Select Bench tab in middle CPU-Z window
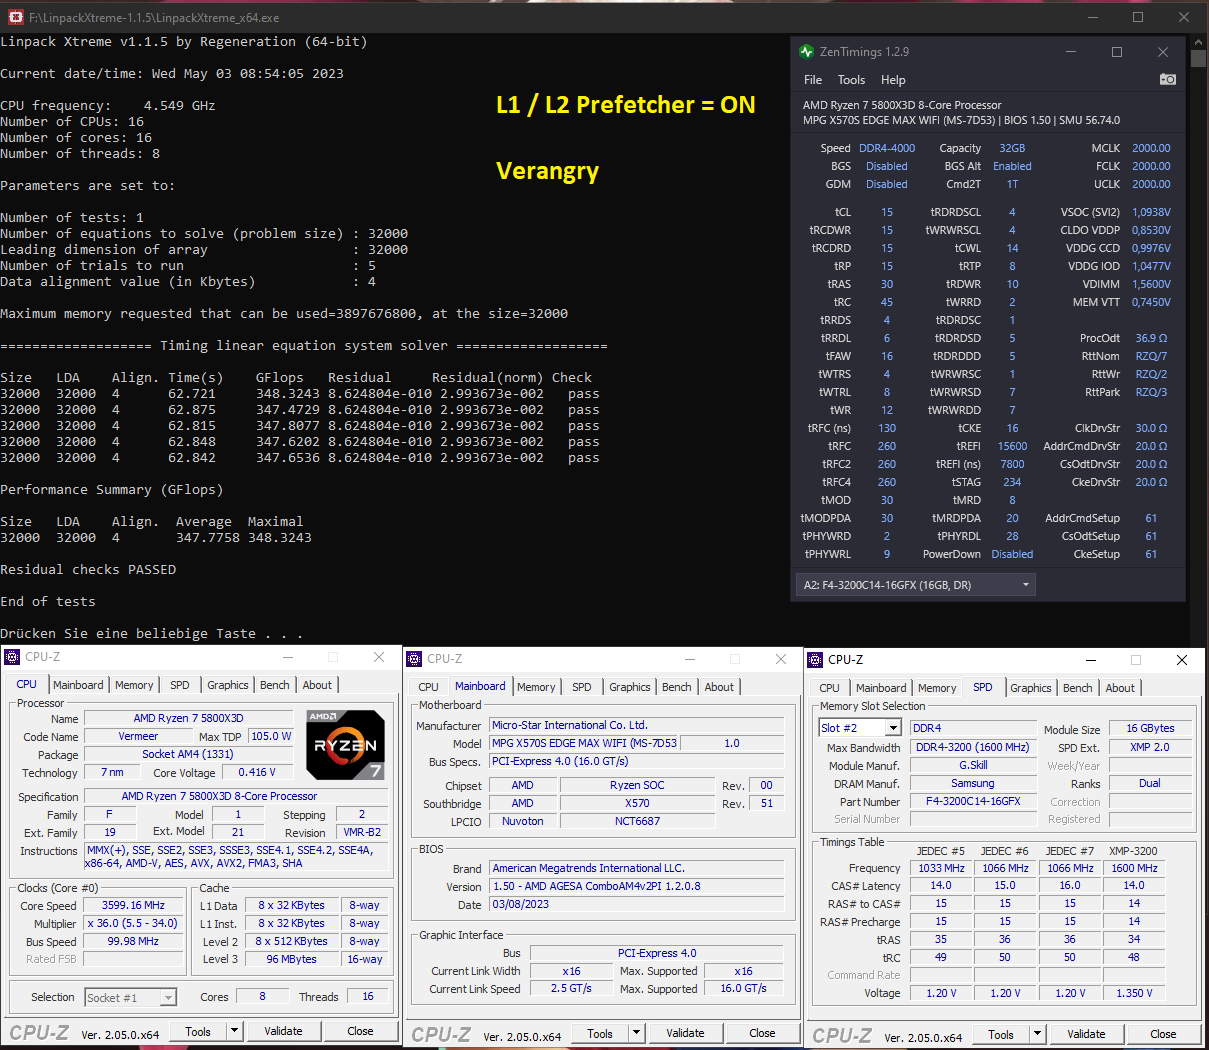 (x=677, y=687)
